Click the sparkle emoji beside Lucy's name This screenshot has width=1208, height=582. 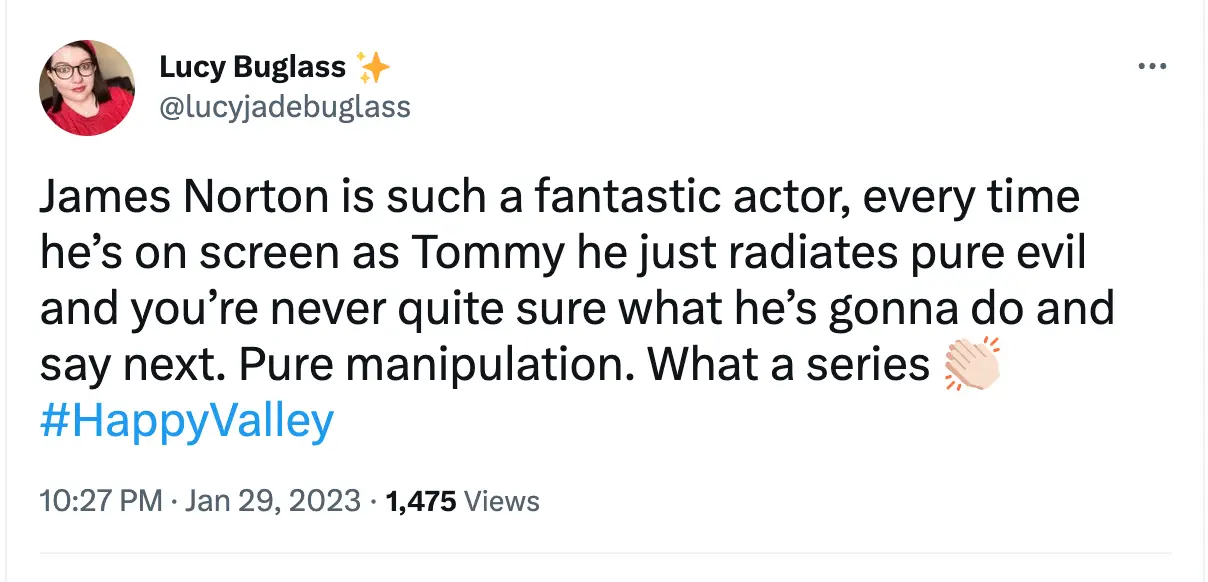click(376, 65)
